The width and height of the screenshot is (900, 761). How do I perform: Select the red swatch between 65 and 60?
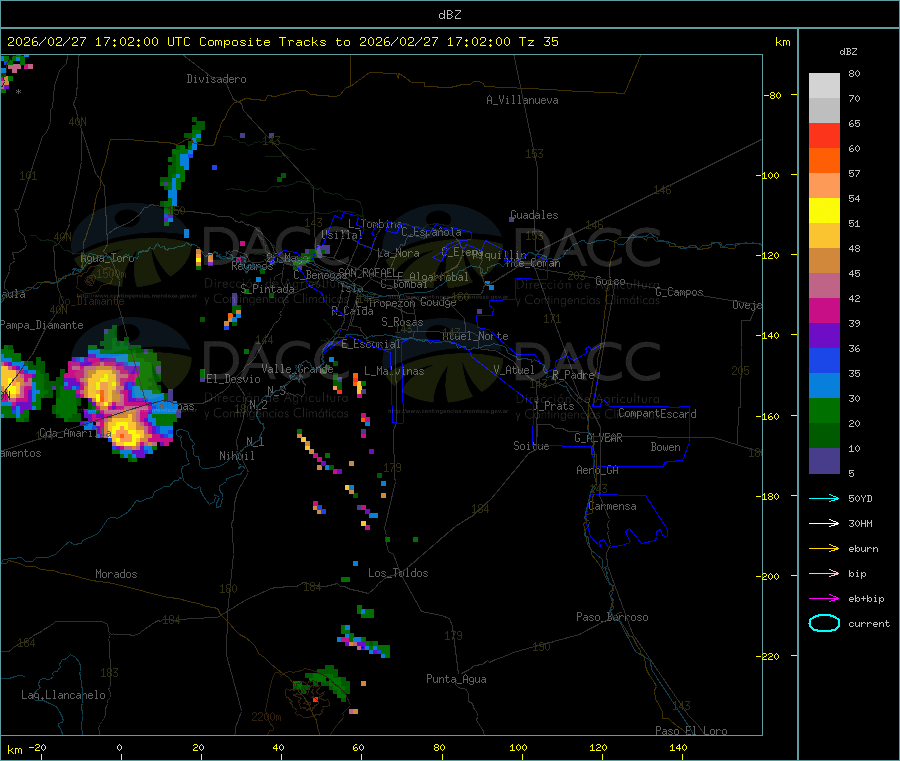click(x=824, y=135)
